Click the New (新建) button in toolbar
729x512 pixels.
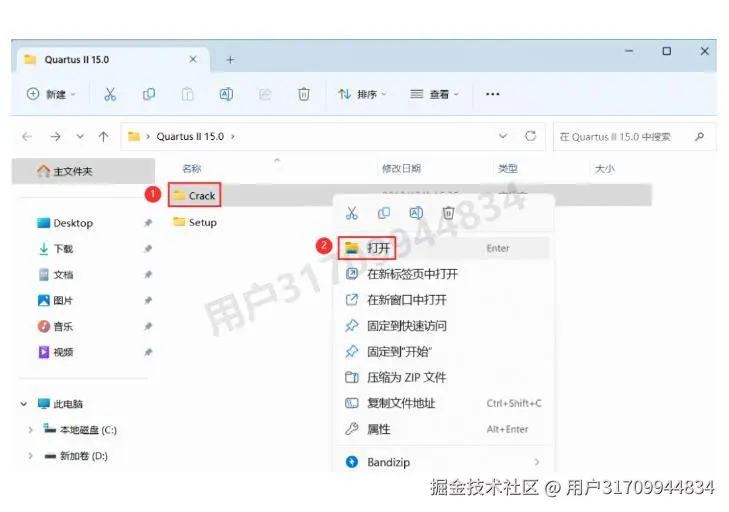(x=51, y=94)
